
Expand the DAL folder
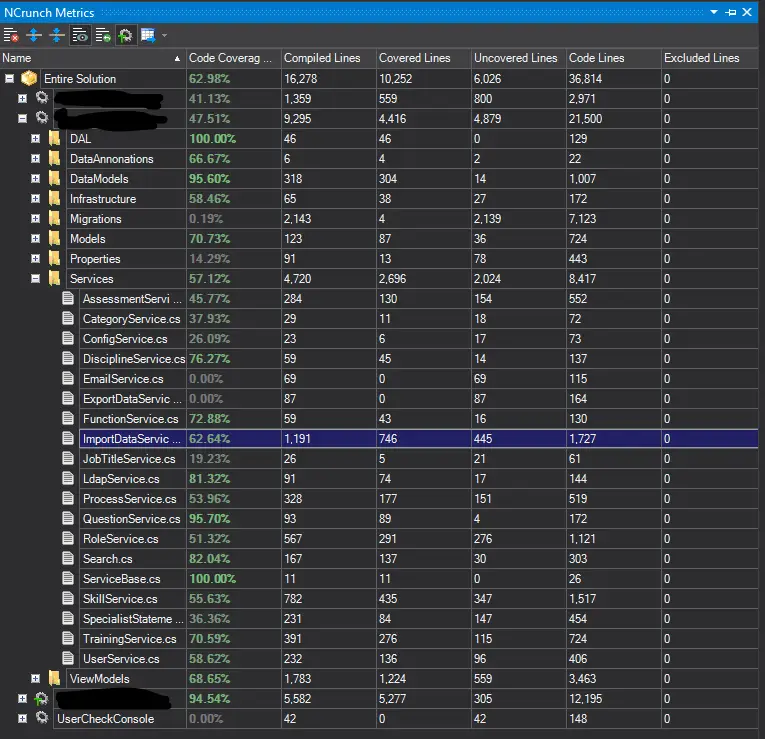[36, 139]
